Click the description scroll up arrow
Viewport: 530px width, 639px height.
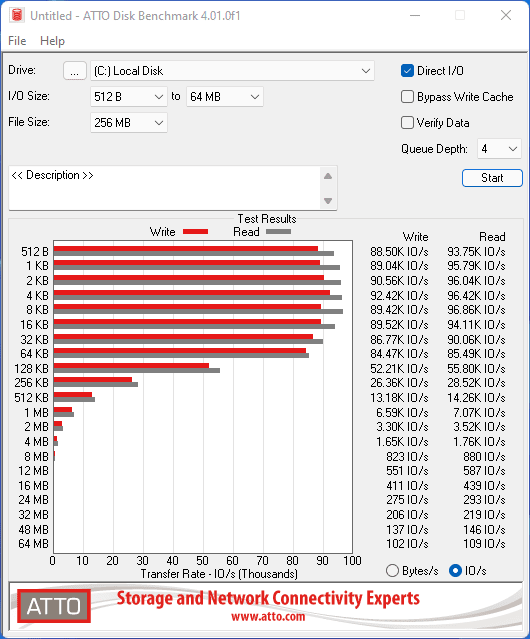(x=328, y=176)
